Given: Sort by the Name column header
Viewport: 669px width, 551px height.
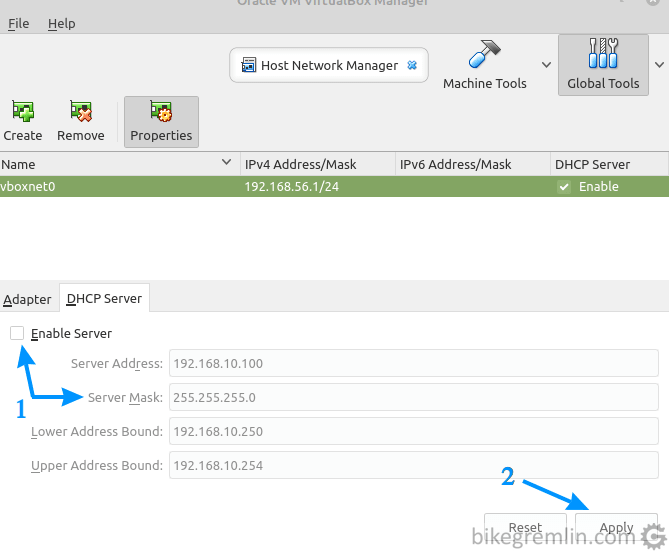Looking at the screenshot, I should (x=119, y=164).
